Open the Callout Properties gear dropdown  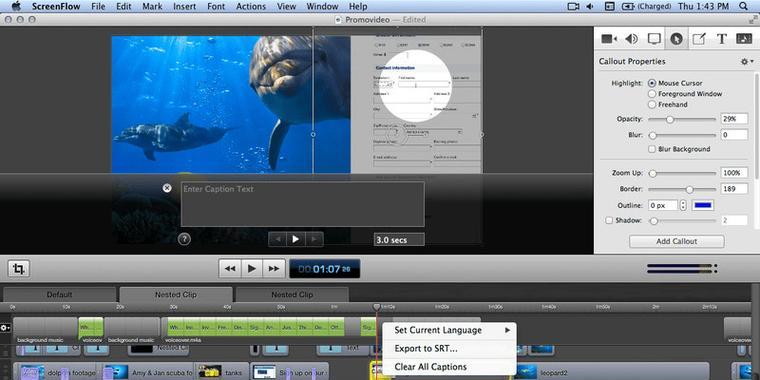[x=746, y=62]
